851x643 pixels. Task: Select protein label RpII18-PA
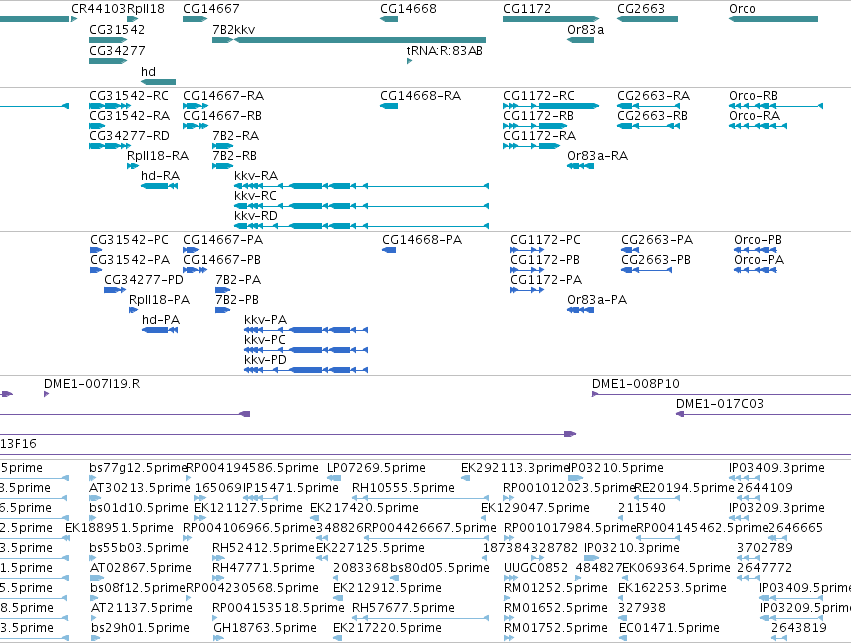(160, 300)
